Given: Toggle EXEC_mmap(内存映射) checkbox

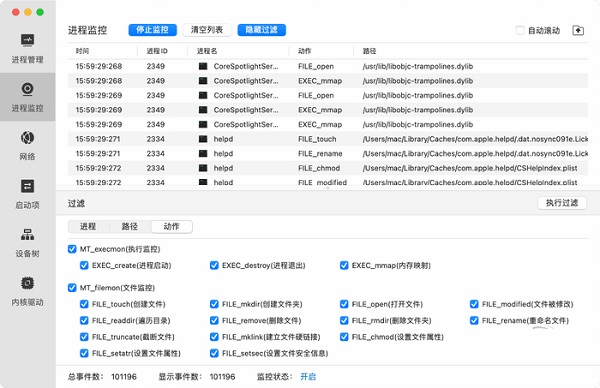Looking at the screenshot, I should click(344, 266).
